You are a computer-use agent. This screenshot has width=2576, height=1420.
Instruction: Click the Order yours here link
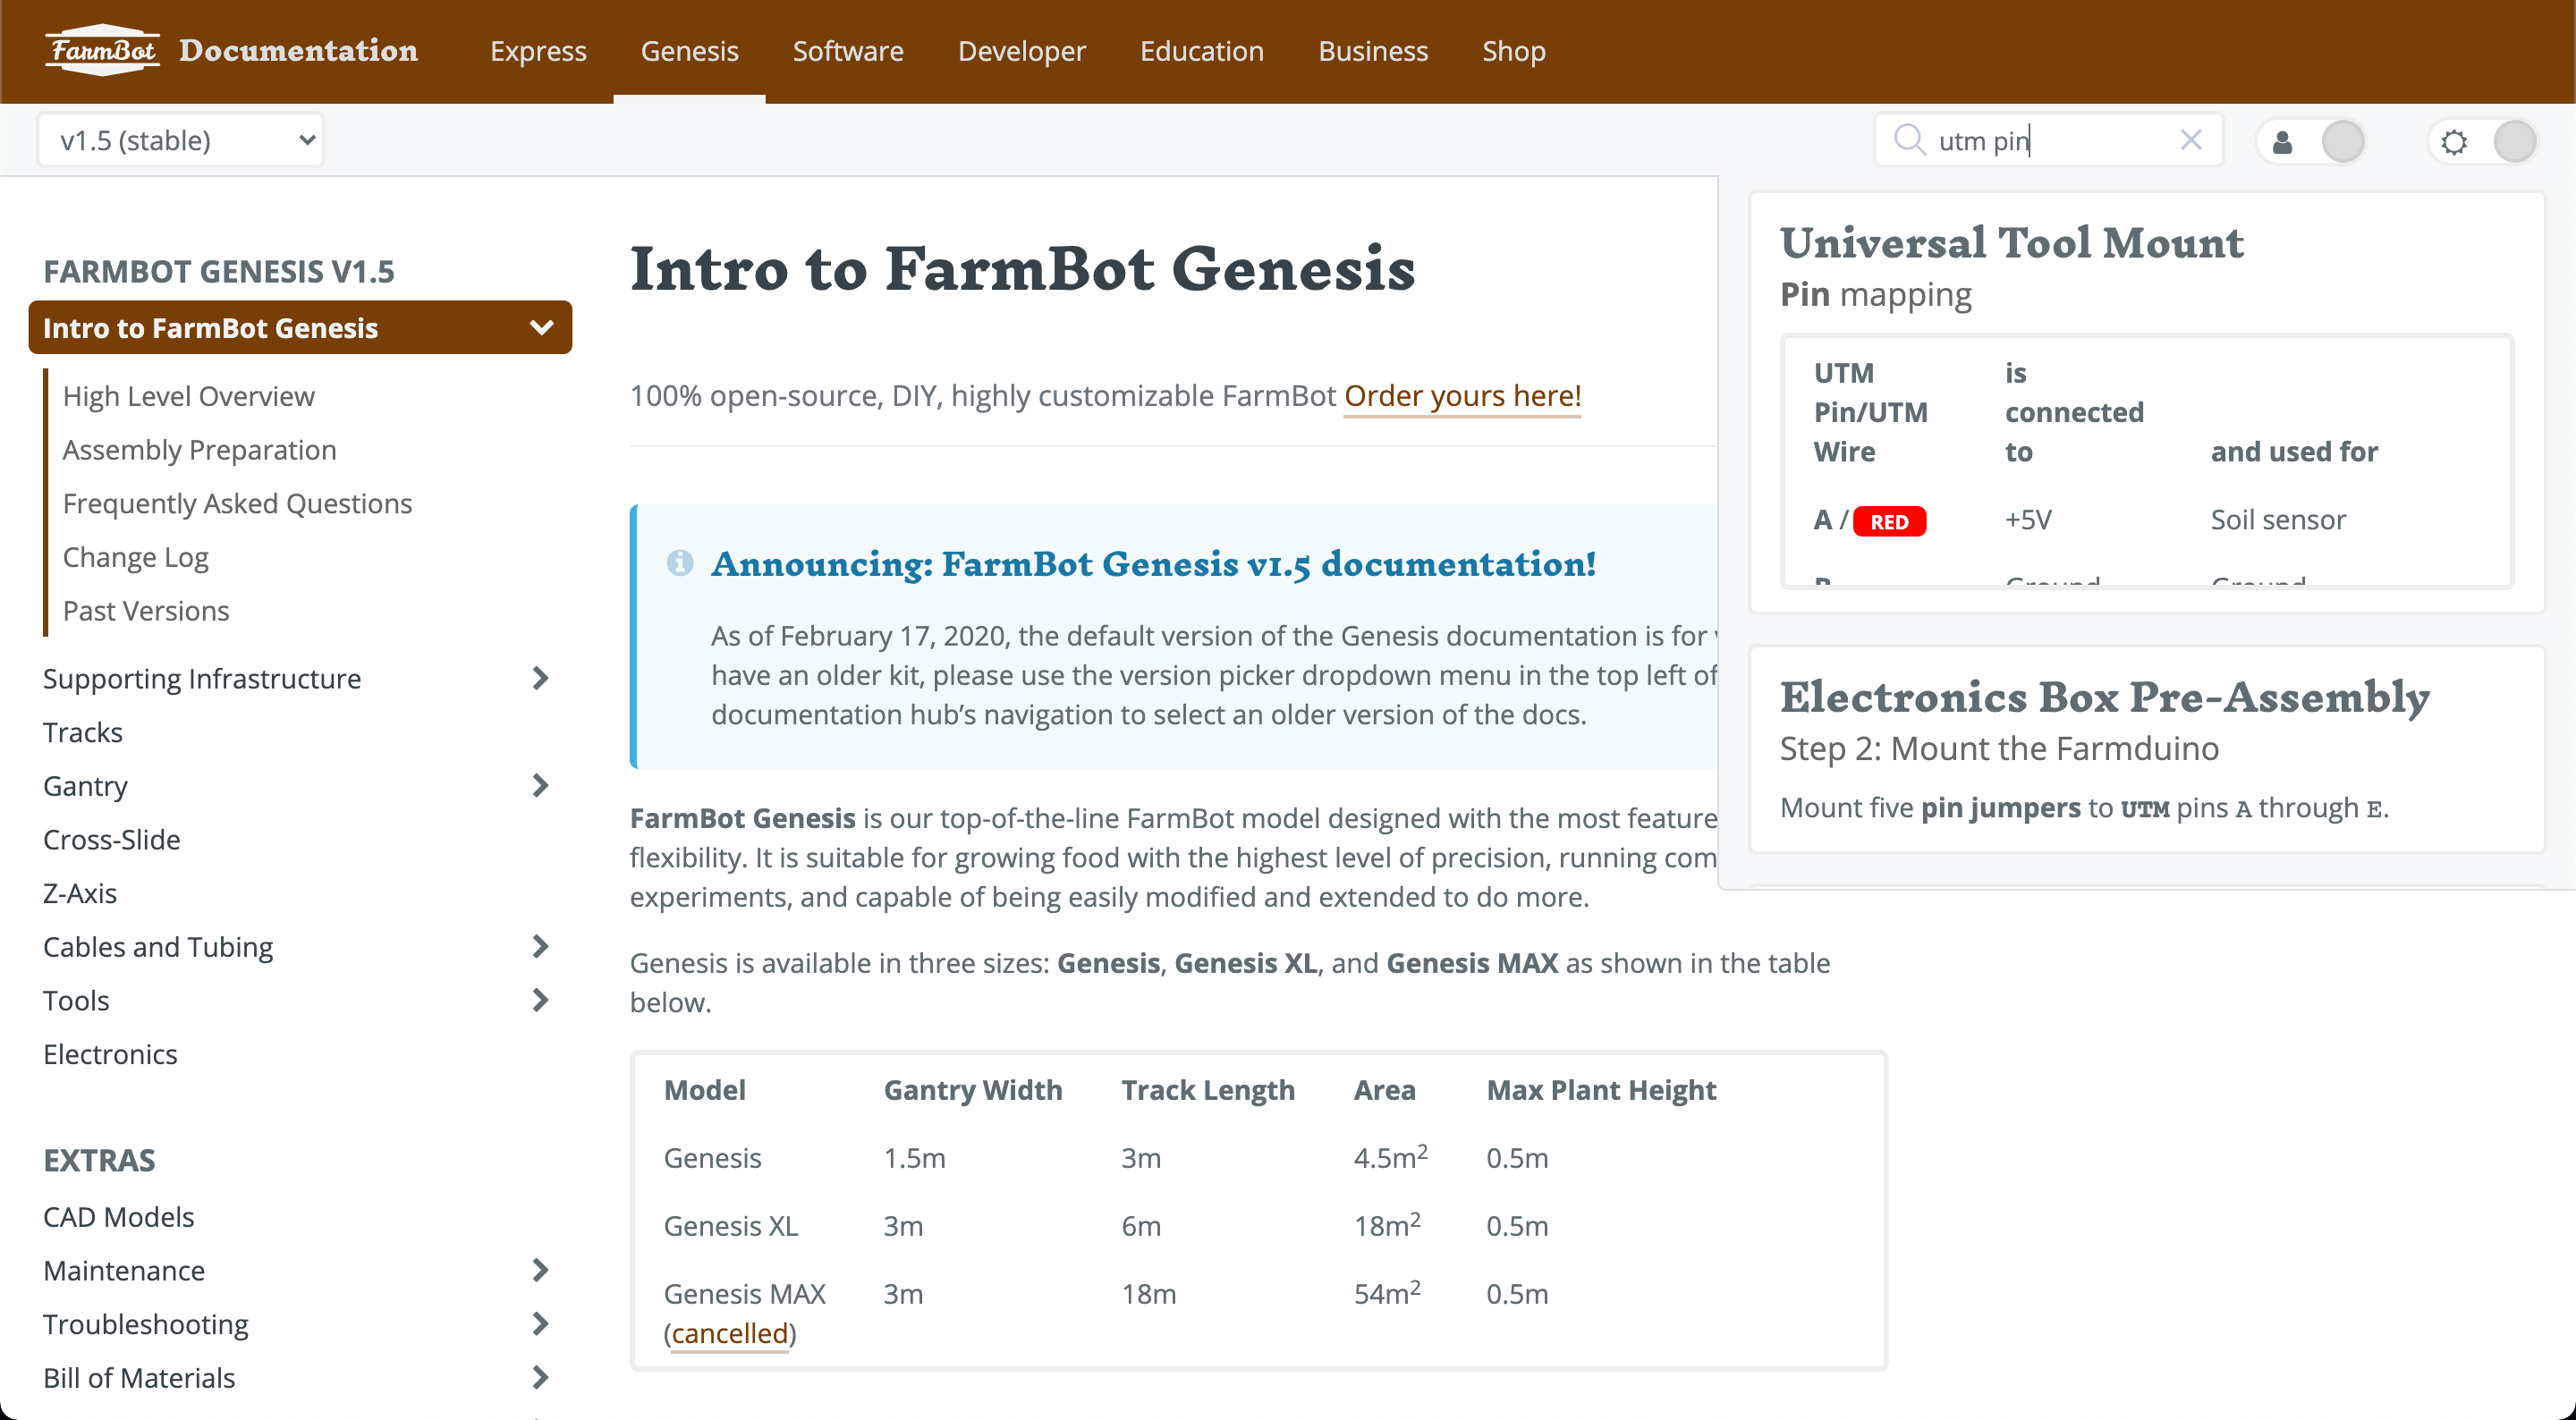tap(1462, 395)
